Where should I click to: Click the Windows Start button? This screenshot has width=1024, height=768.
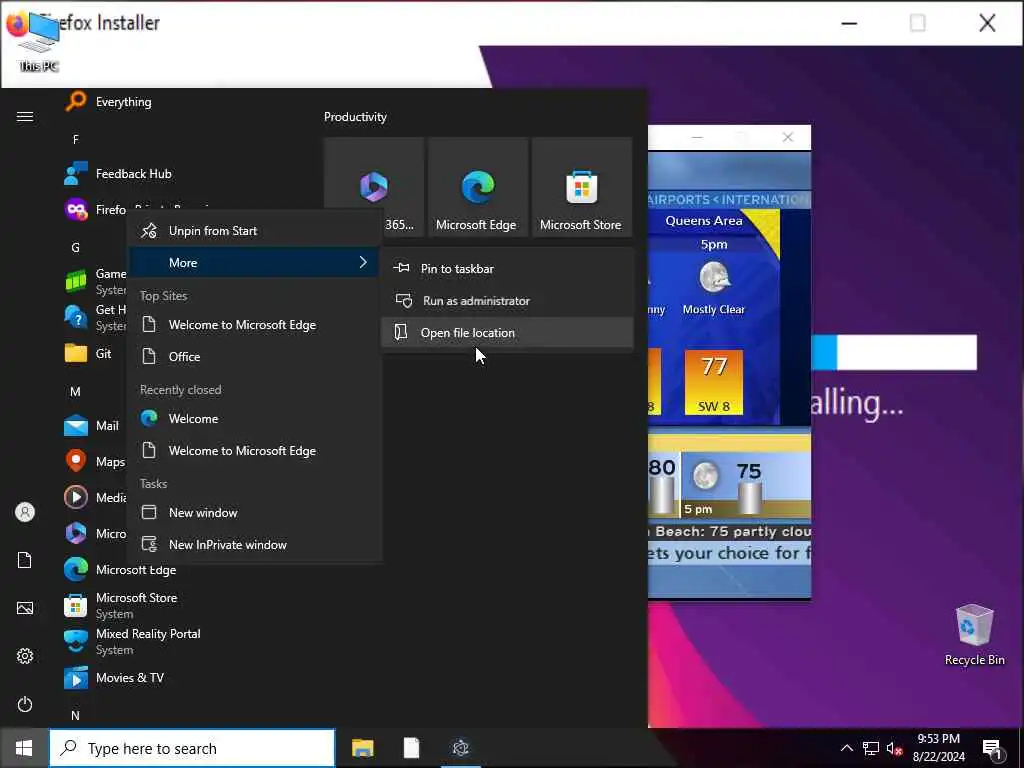pos(24,748)
